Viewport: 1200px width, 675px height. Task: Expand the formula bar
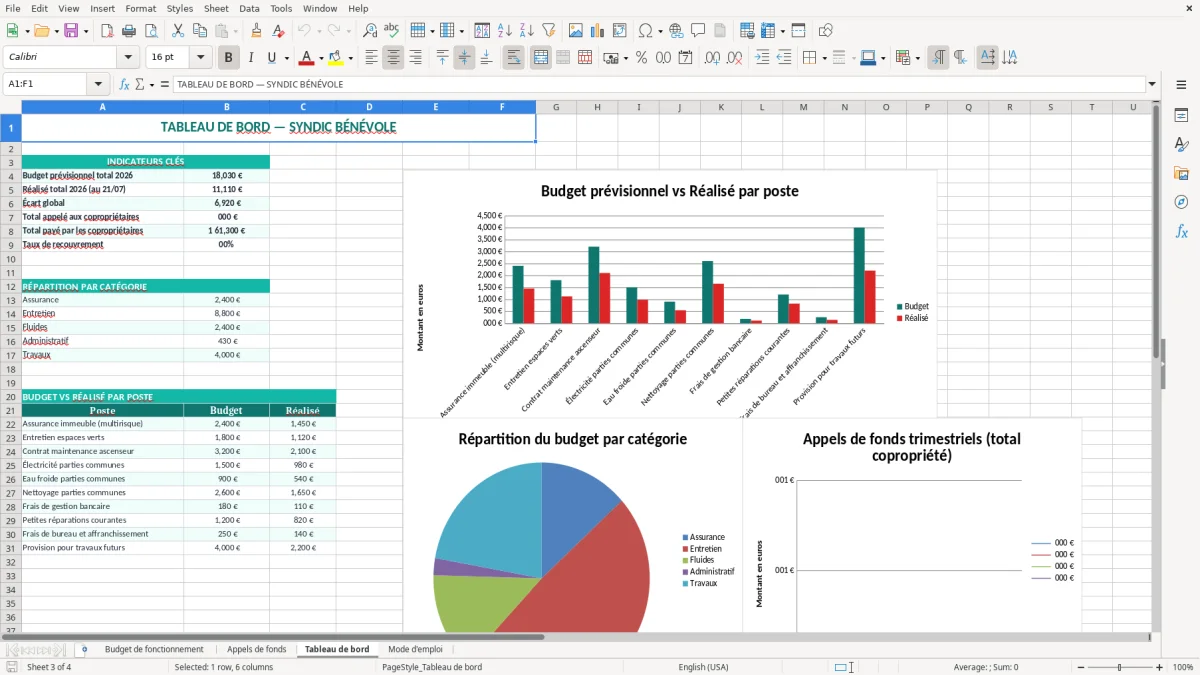tap(1153, 84)
